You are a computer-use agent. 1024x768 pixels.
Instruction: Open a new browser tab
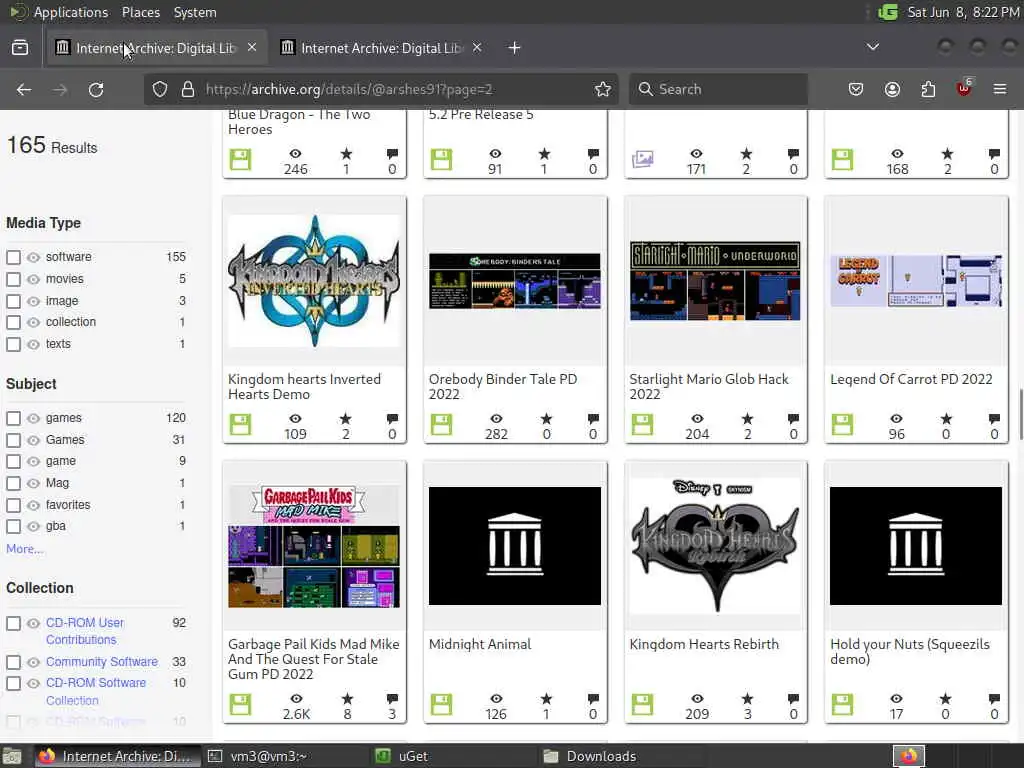pyautogui.click(x=515, y=48)
